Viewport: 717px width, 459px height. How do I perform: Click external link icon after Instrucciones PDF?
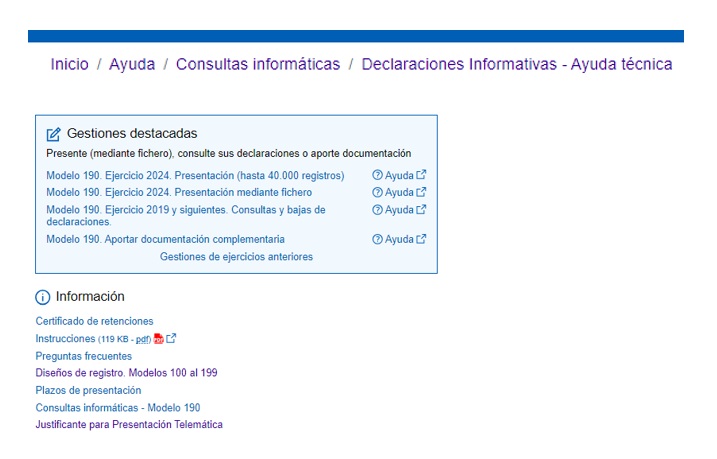pos(171,338)
